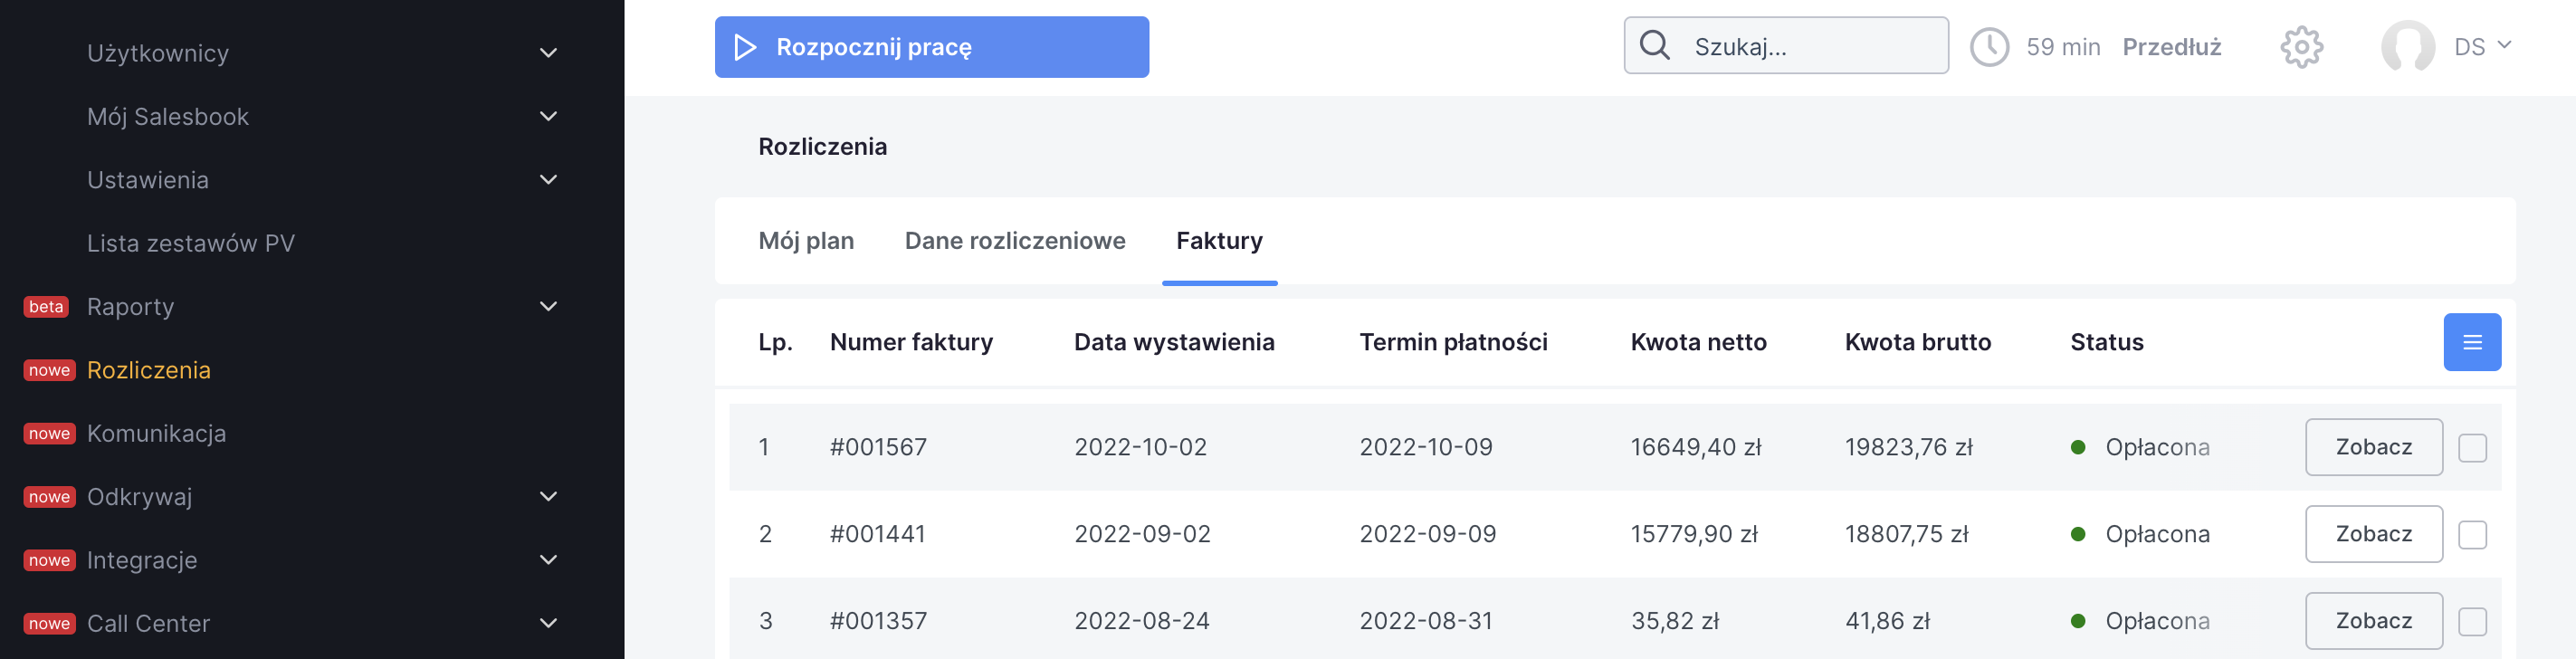Click the beta badge beside Raporty
The width and height of the screenshot is (2576, 659).
pos(46,307)
